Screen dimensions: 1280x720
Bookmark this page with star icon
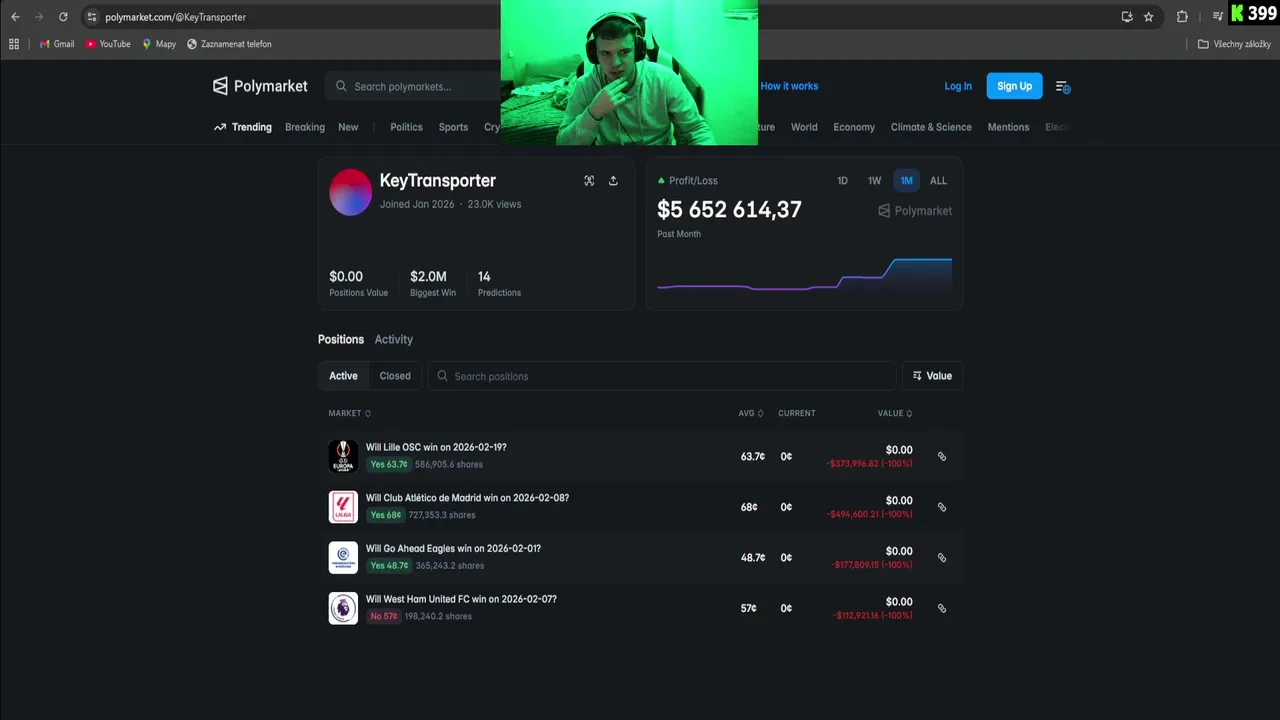1149,17
